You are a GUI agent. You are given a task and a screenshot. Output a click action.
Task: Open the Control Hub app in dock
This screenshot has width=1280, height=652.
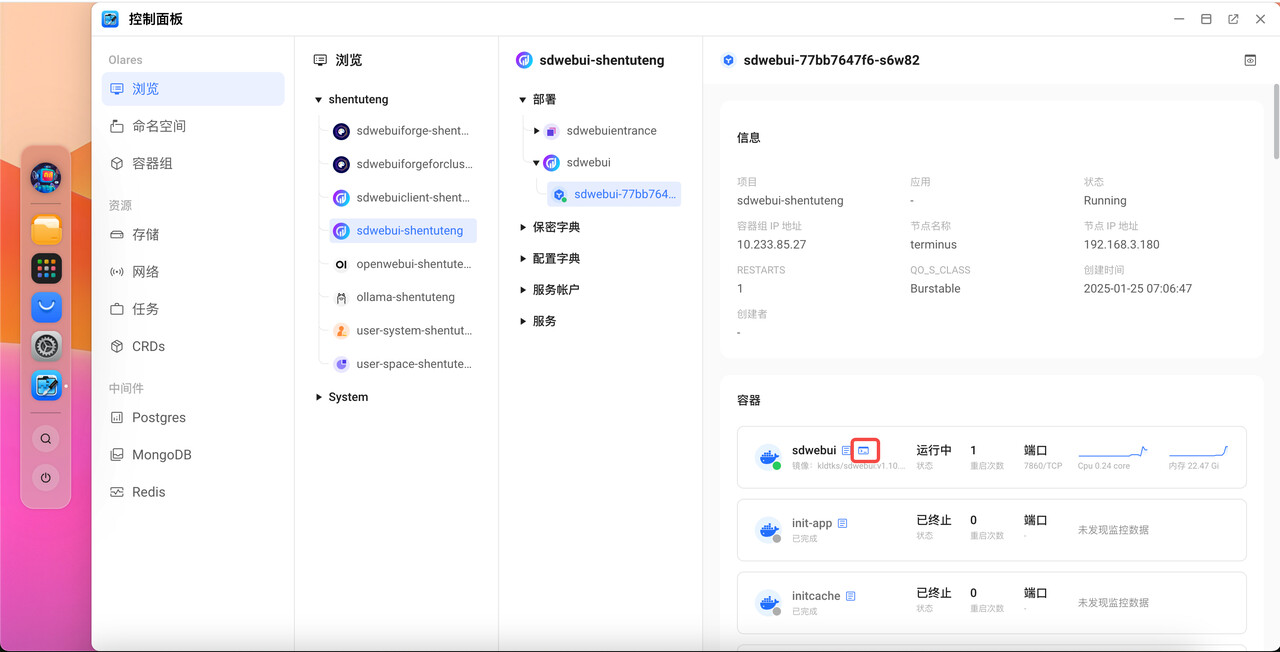[x=46, y=385]
